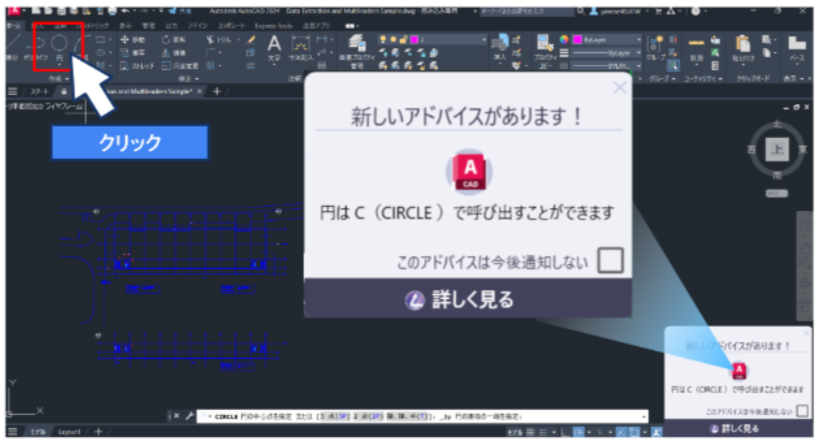The height and width of the screenshot is (445, 821).
Task: Toggle snap mode in the status bar
Action: click(x=543, y=432)
